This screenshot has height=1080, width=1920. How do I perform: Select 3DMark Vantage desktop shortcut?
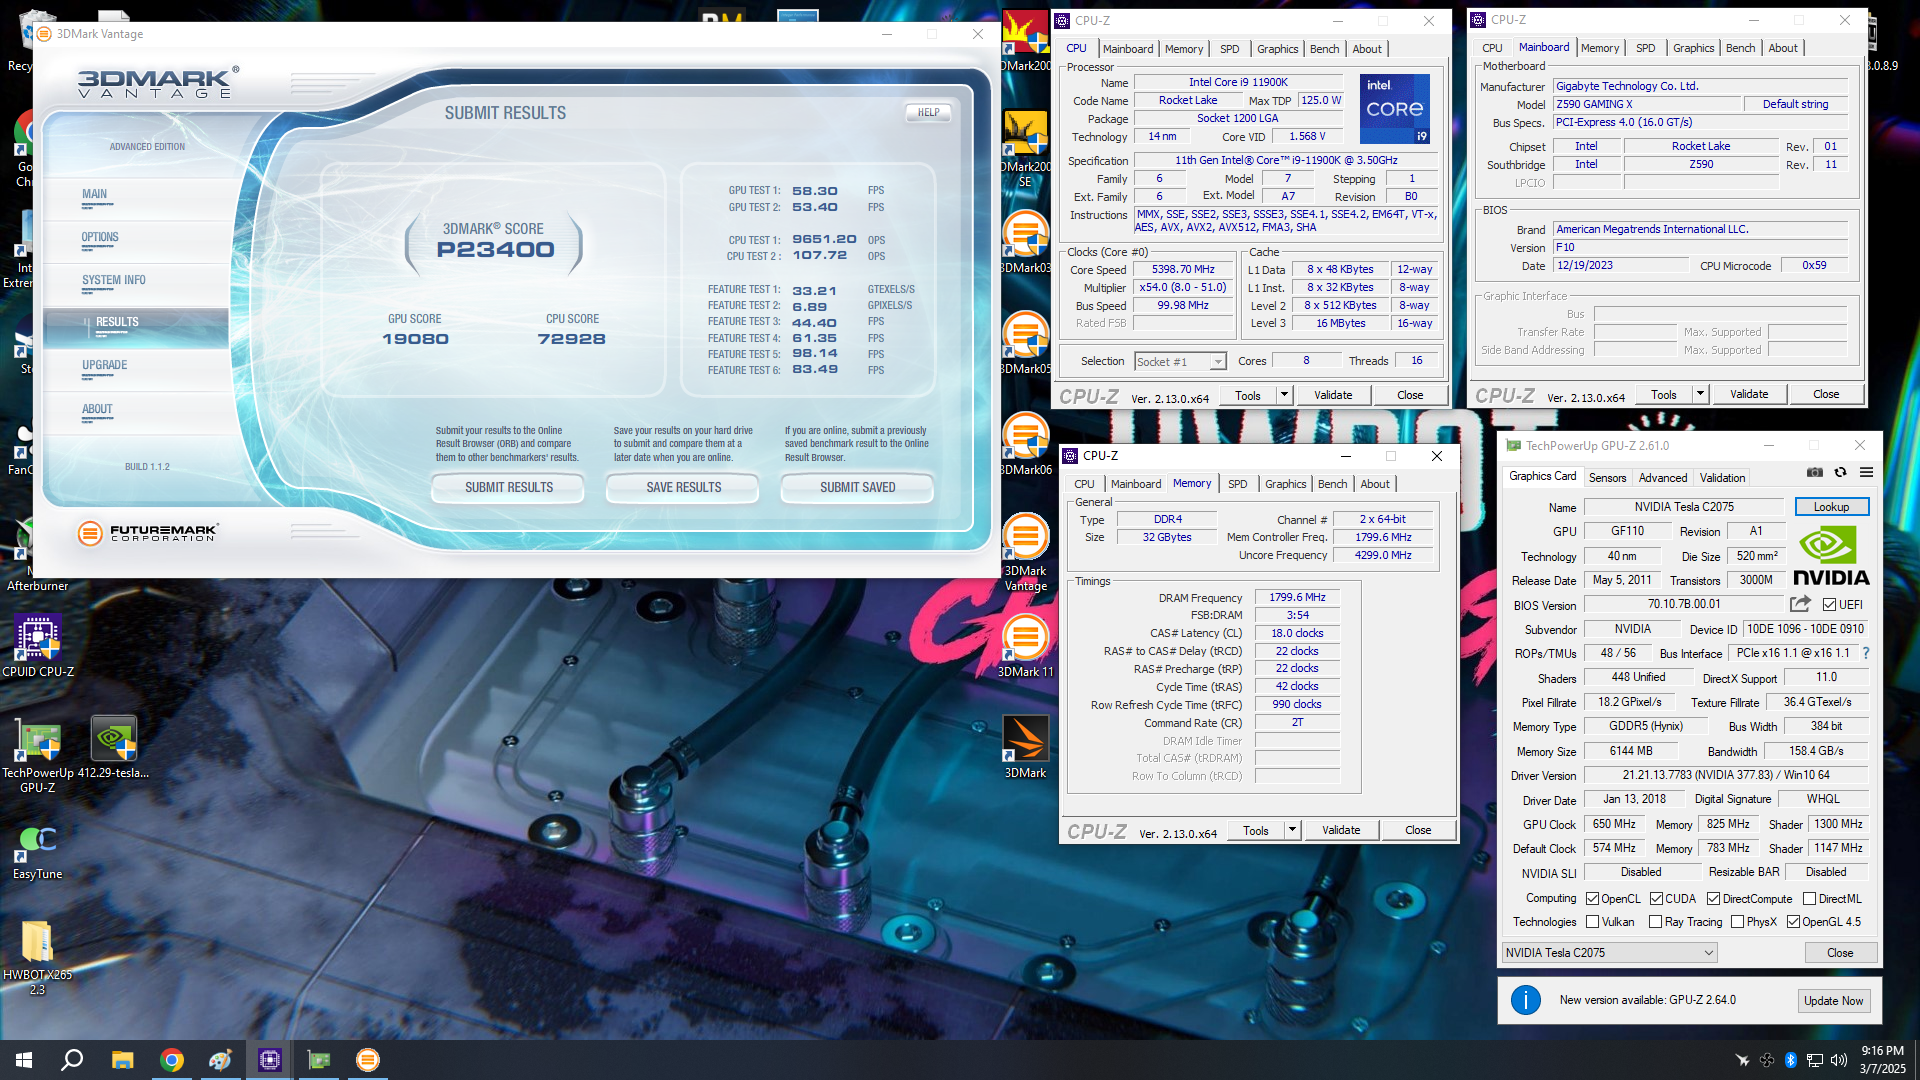[x=1026, y=553]
